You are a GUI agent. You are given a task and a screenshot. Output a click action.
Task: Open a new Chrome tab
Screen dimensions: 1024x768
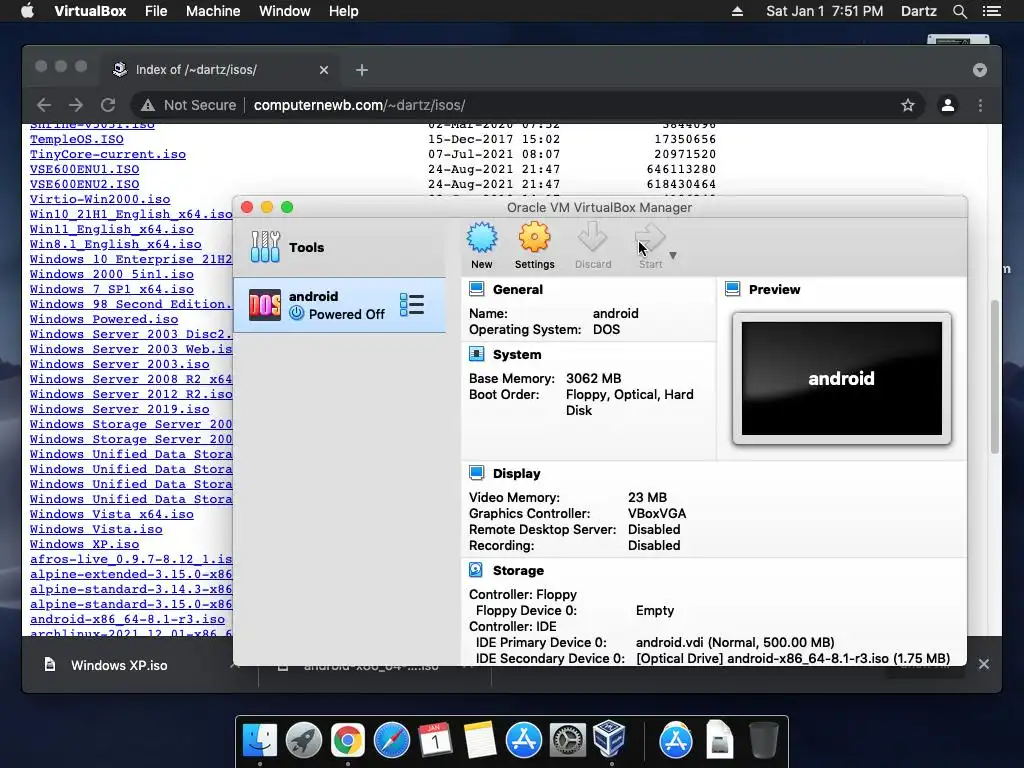pyautogui.click(x=362, y=70)
